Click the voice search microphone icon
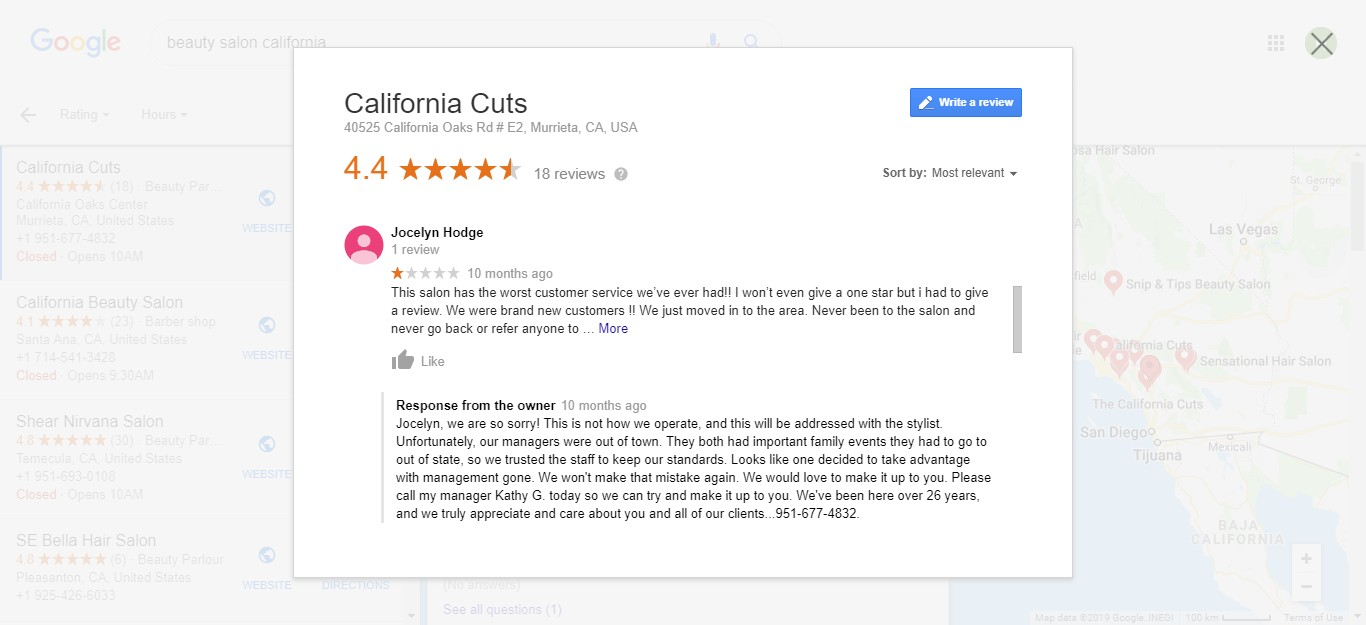Screen dimensions: 1366x625 (712, 40)
